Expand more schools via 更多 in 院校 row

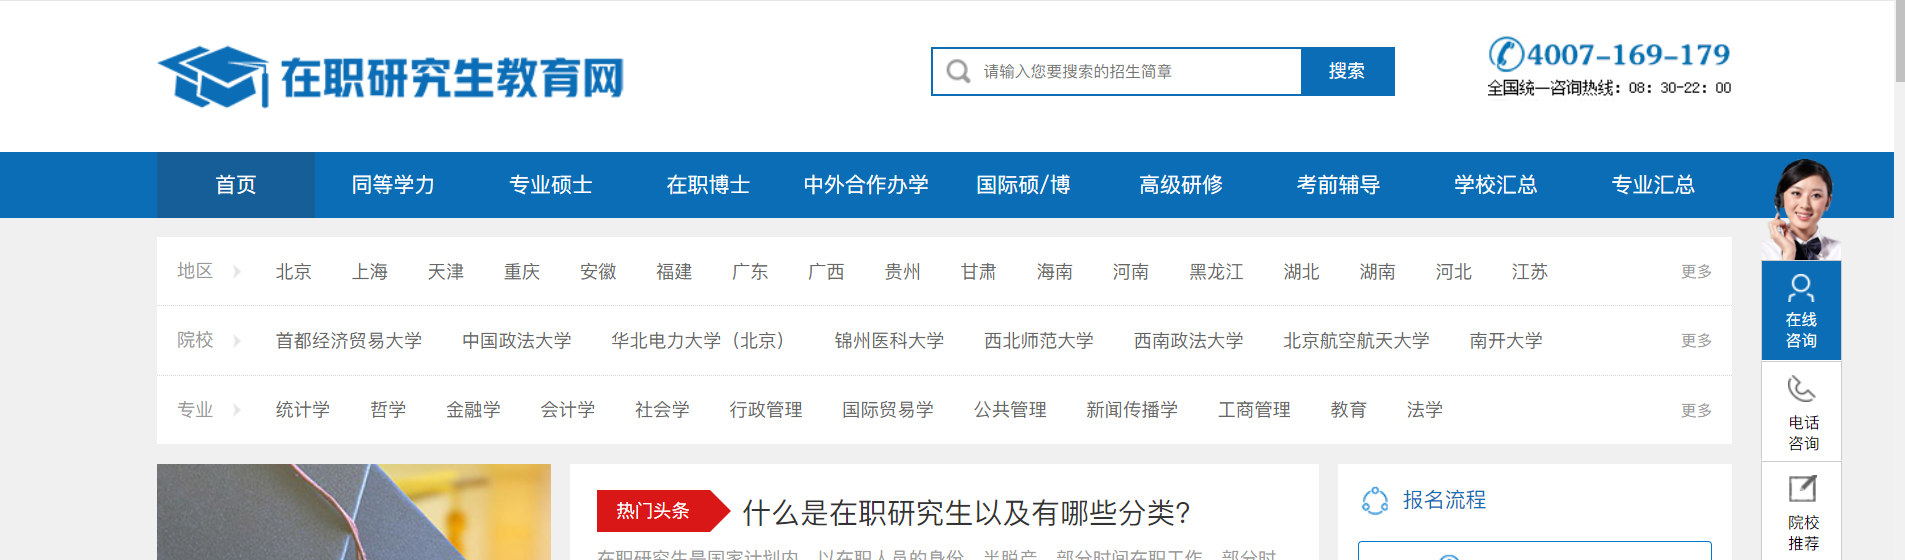tap(1696, 341)
